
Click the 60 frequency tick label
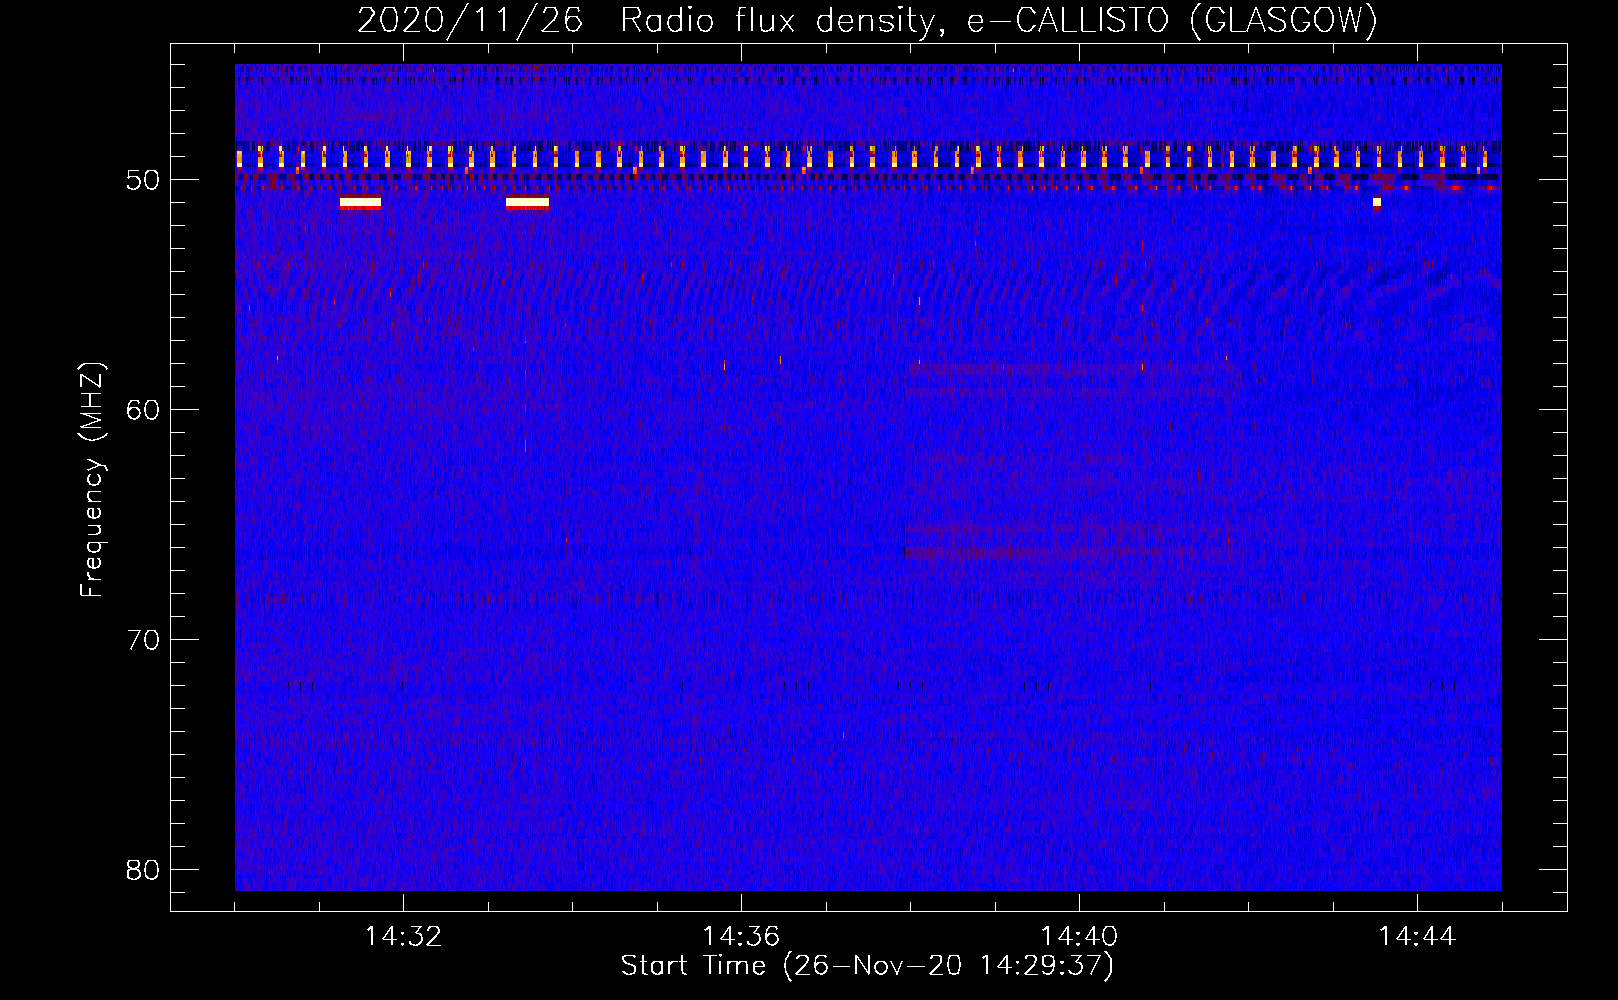click(x=144, y=410)
